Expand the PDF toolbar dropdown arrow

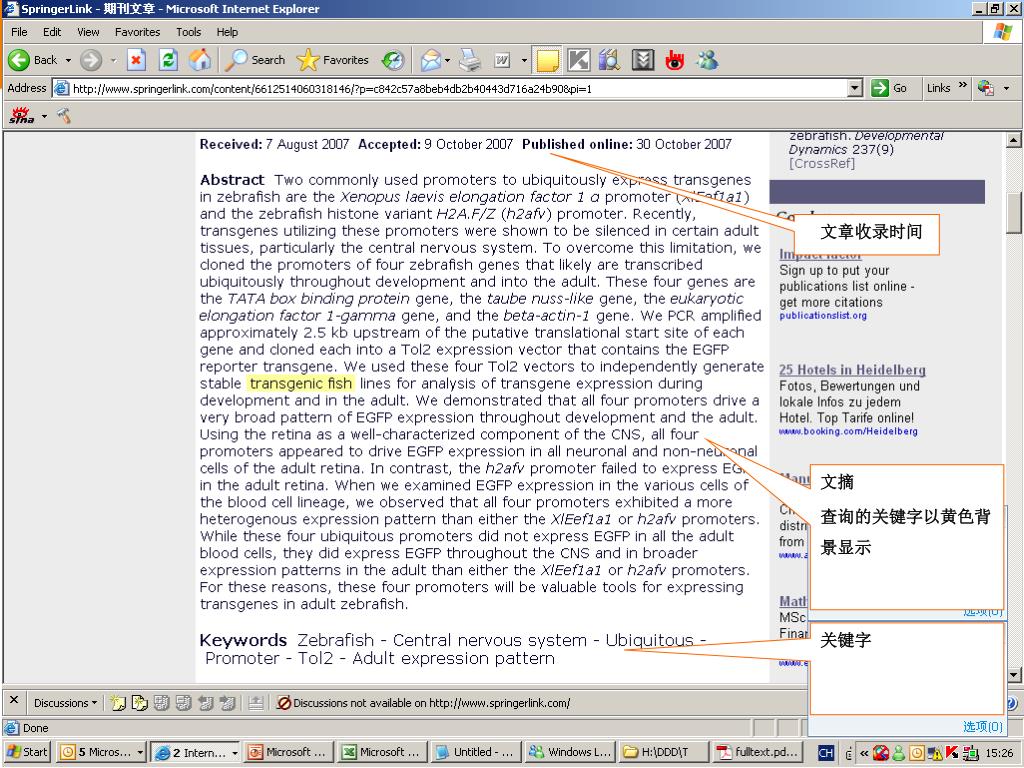(1006, 88)
